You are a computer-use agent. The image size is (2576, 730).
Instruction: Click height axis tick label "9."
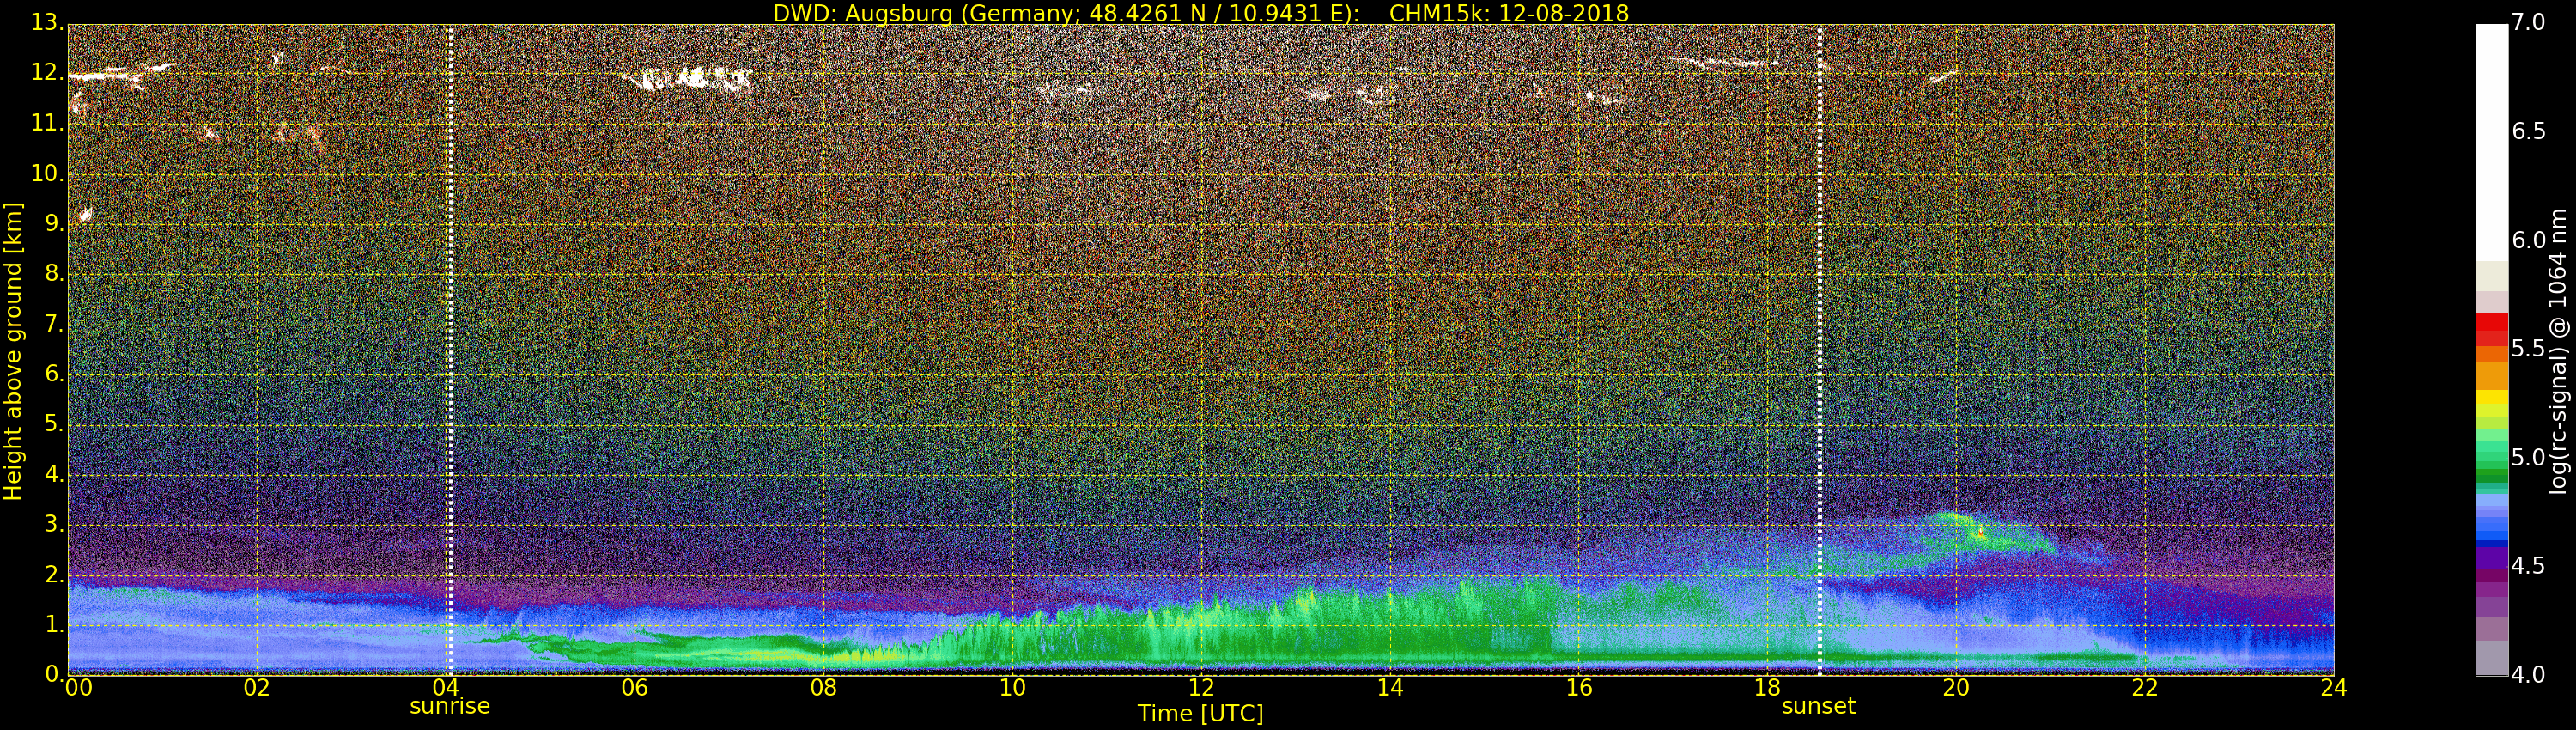54,224
